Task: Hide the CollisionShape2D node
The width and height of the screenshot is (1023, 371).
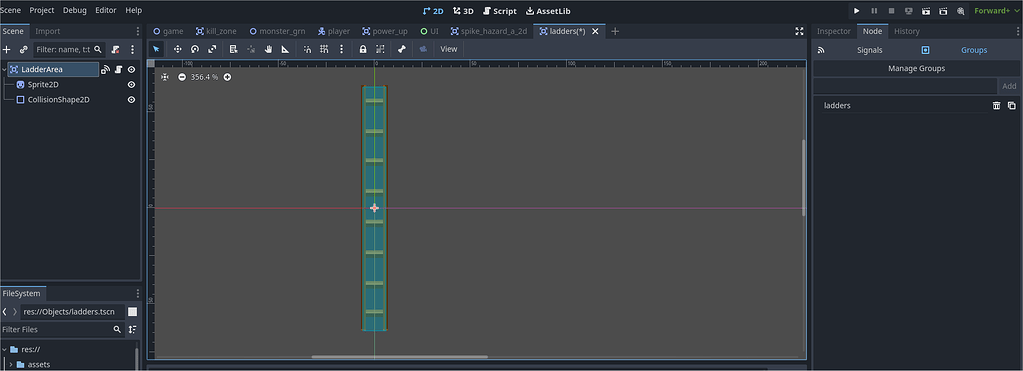Action: pyautogui.click(x=131, y=100)
